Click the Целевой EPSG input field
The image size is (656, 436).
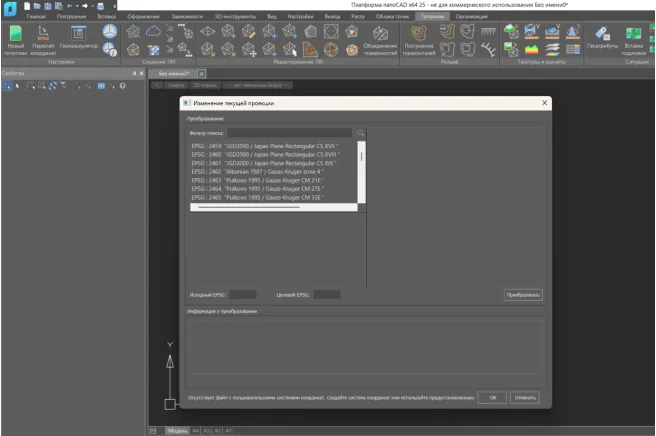[x=327, y=295]
